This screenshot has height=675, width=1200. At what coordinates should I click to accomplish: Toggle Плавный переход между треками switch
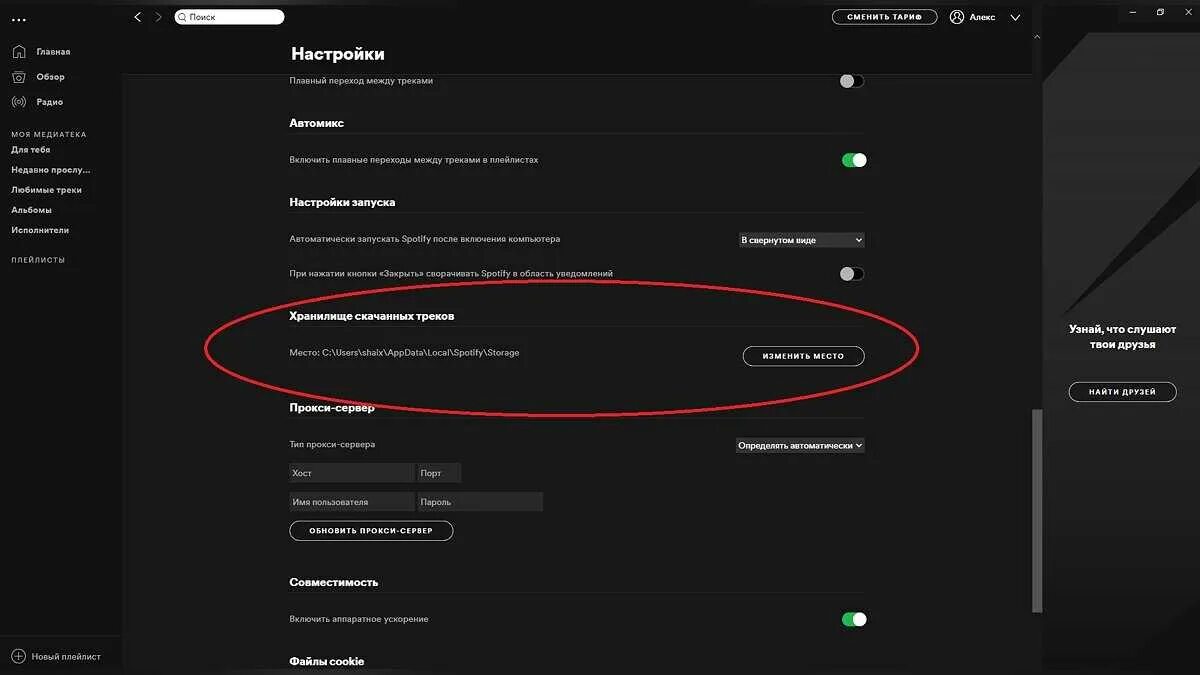[x=852, y=81]
